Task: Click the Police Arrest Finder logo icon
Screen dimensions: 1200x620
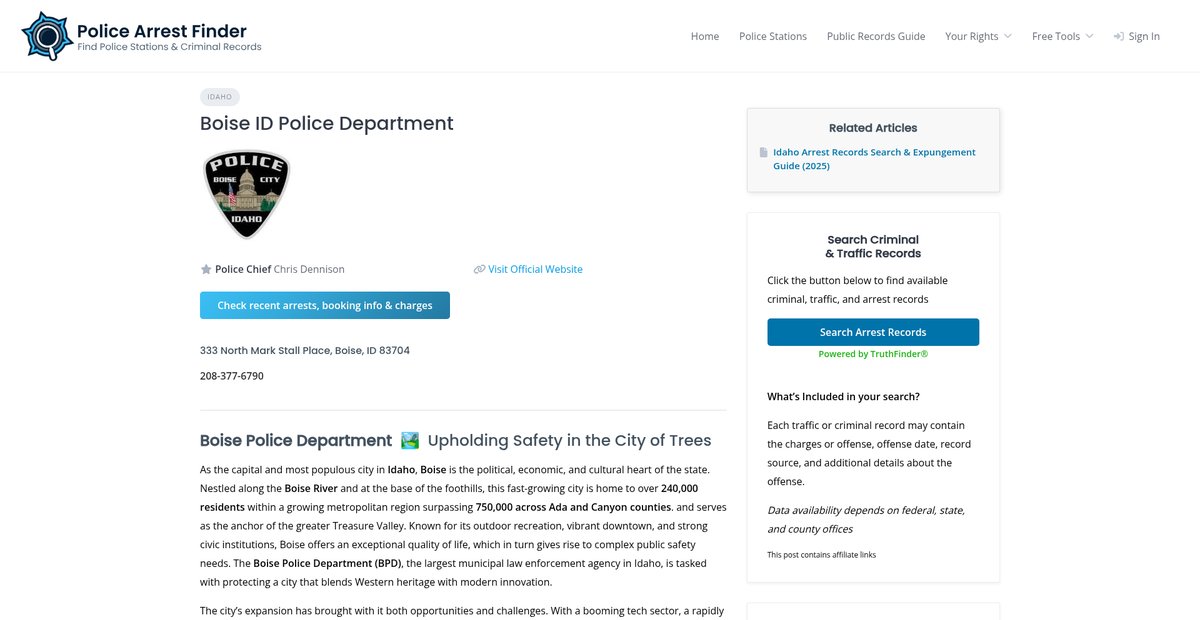Action: tap(46, 36)
